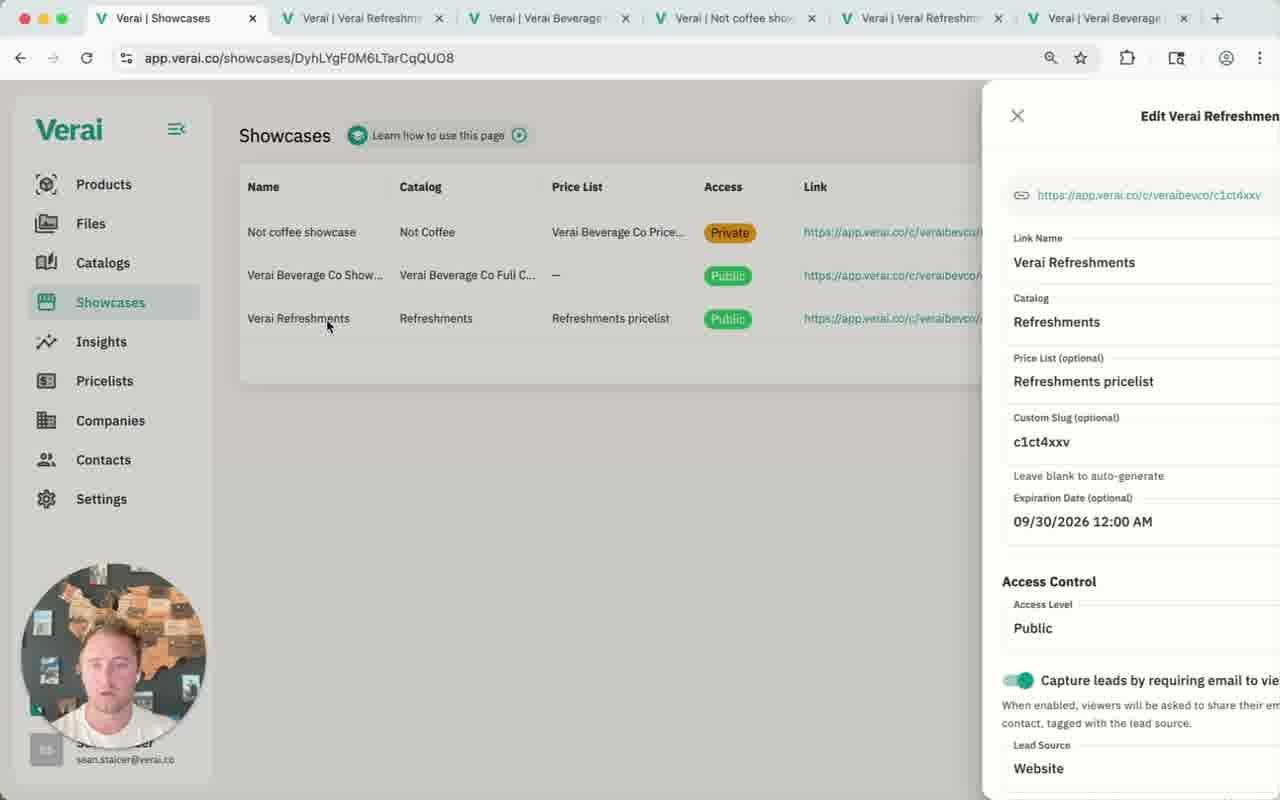
Task: Toggle capture leads by requiring email
Action: (x=1018, y=680)
